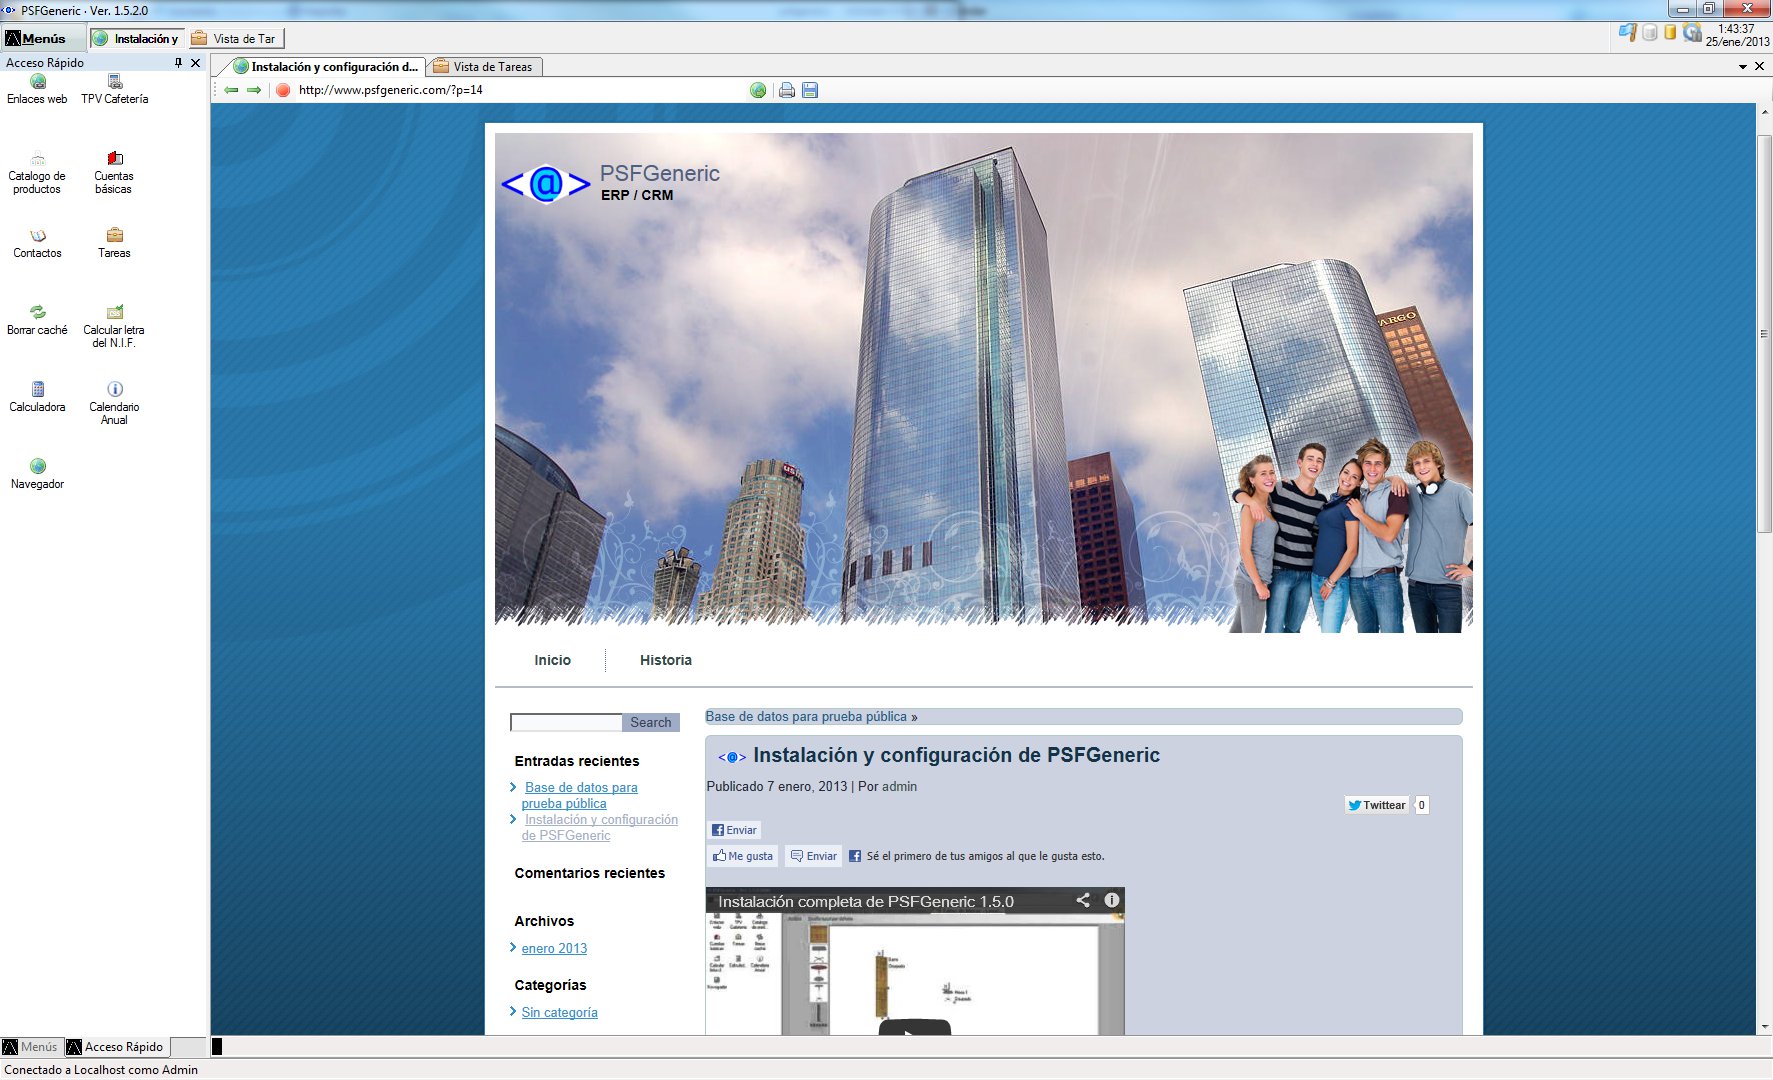
Task: Print the page with printer icon
Action: point(787,90)
